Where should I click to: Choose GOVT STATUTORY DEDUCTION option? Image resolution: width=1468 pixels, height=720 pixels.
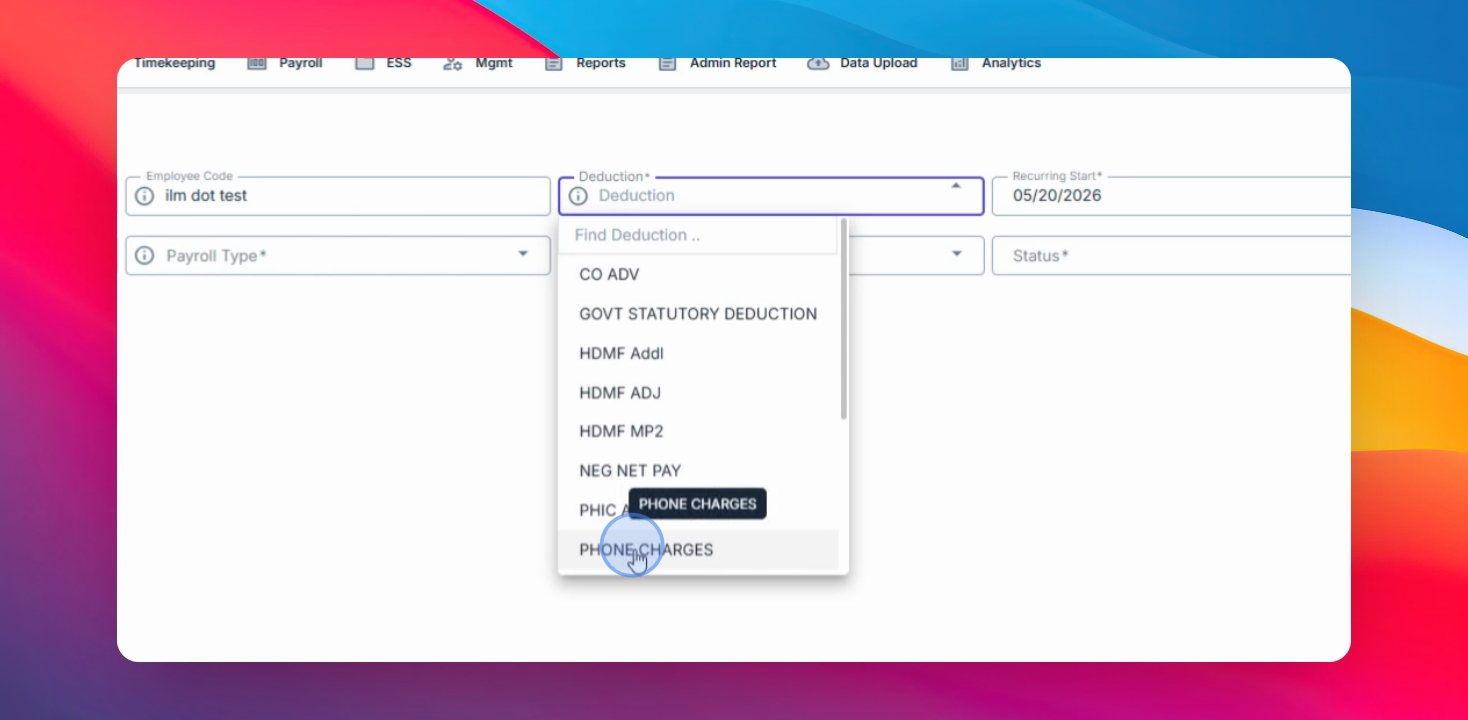698,314
